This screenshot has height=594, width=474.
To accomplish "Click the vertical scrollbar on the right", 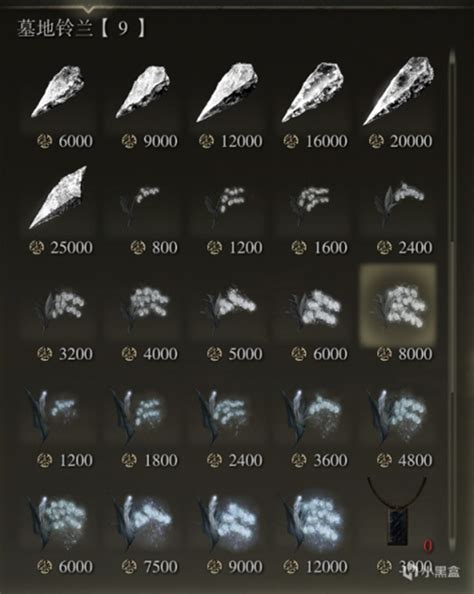I will pos(452,299).
